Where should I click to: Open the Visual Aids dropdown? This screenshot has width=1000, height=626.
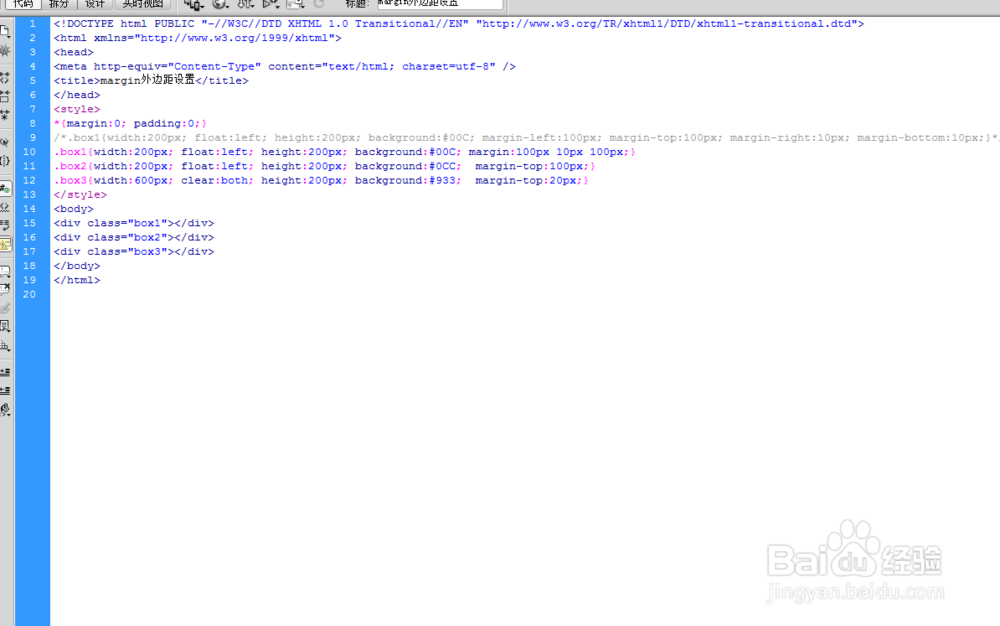click(295, 4)
